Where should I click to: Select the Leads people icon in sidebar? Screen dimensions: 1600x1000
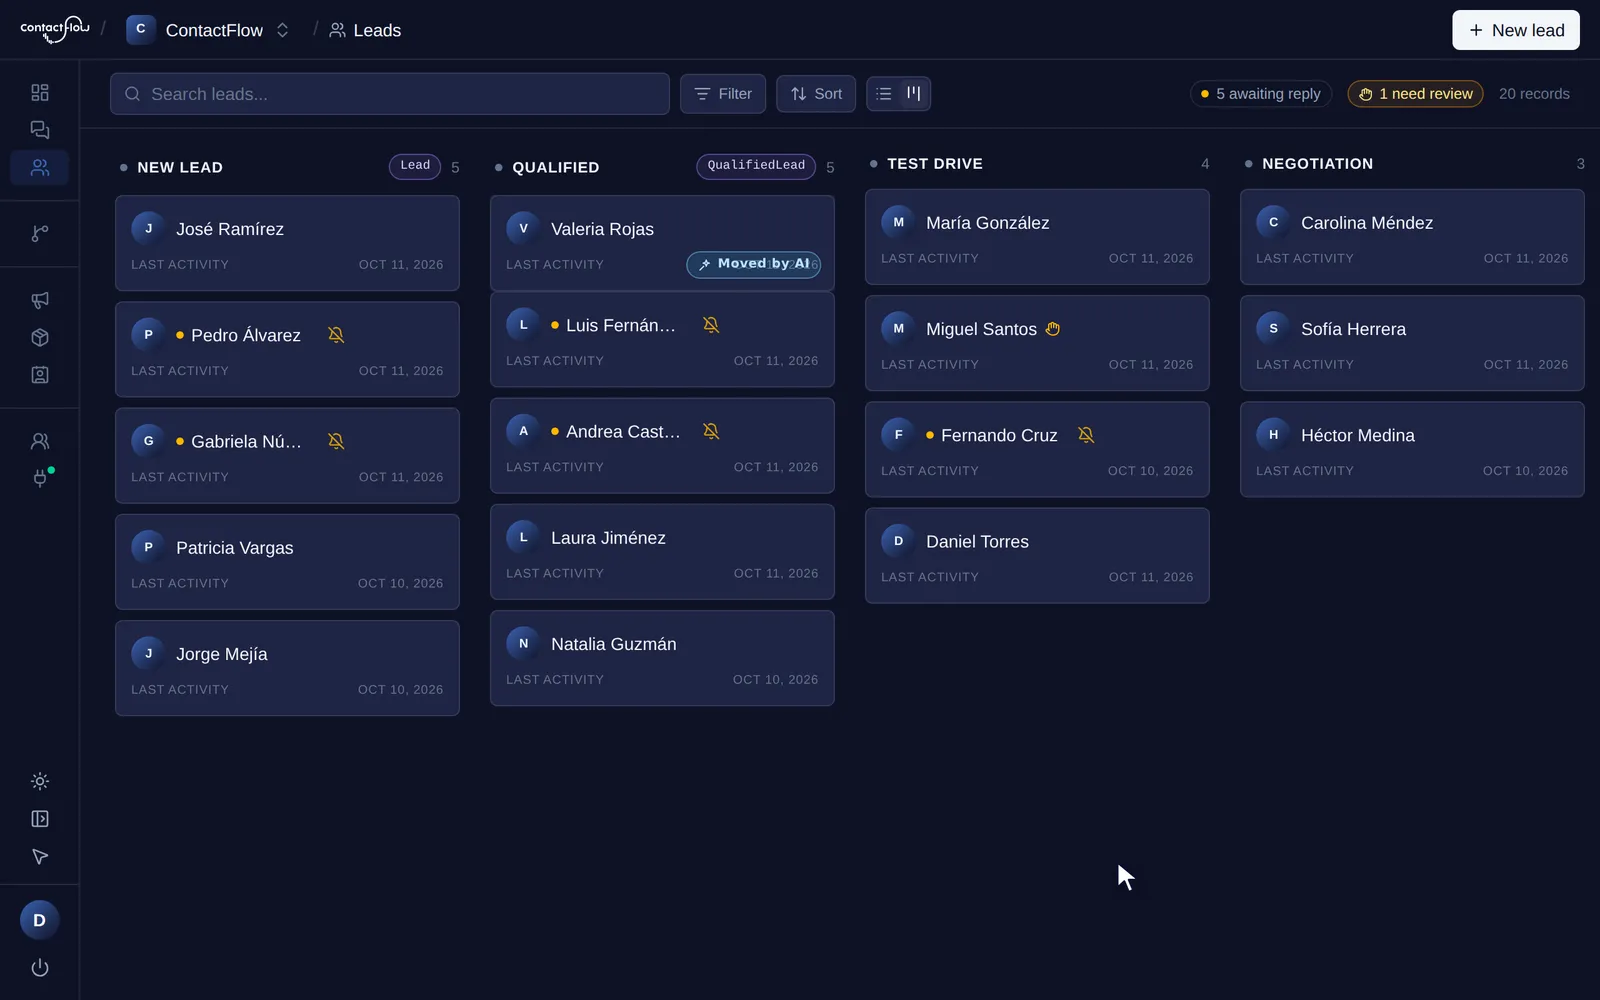pos(40,168)
